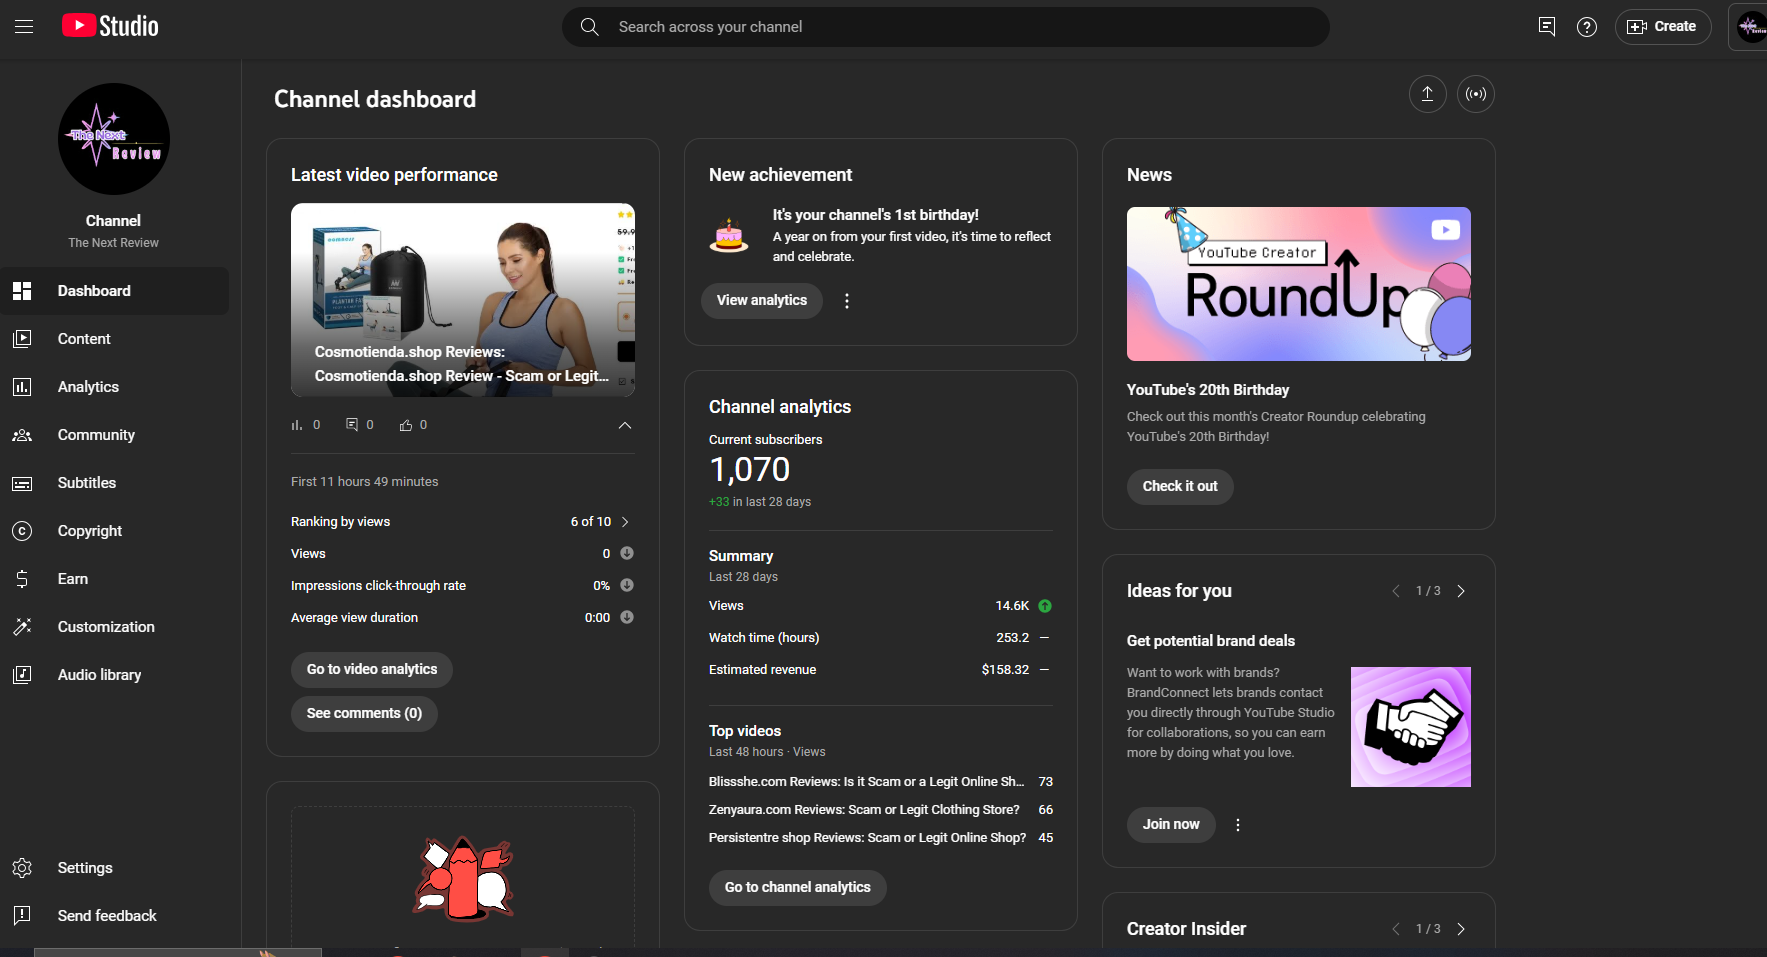Focus the Search across your channel field
1767x957 pixels.
pos(946,27)
